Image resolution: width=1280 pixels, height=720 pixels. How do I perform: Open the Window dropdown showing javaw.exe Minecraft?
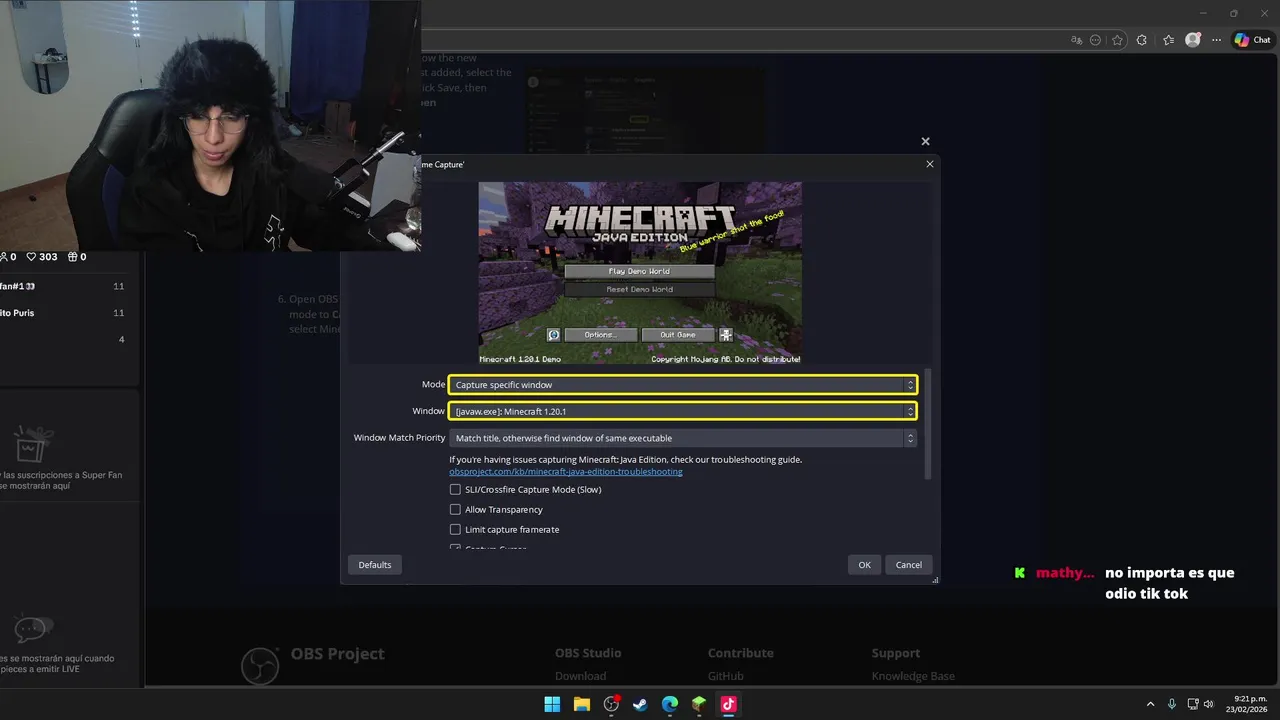pos(683,411)
